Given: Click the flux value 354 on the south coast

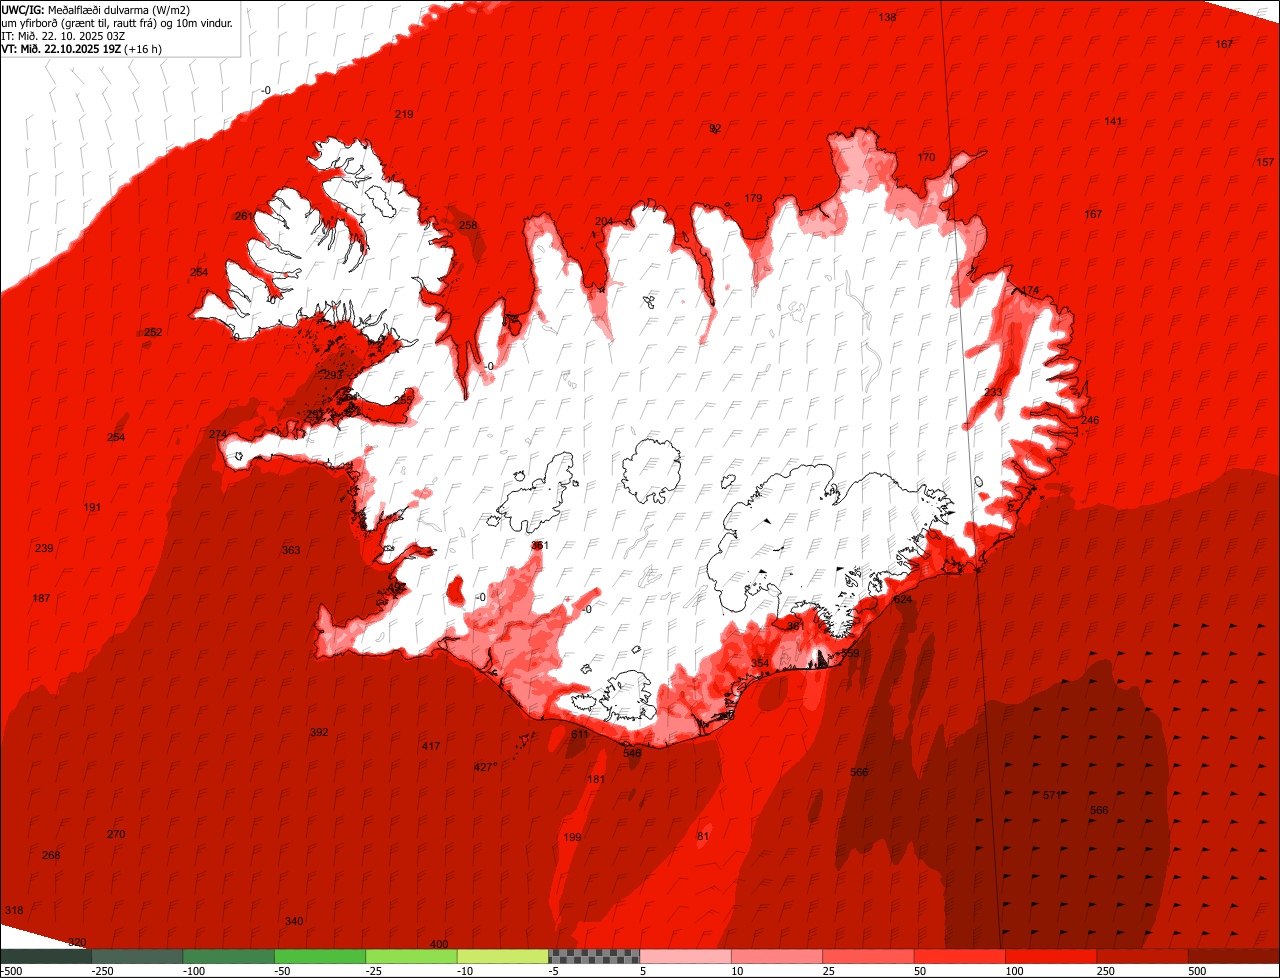Looking at the screenshot, I should coord(760,663).
